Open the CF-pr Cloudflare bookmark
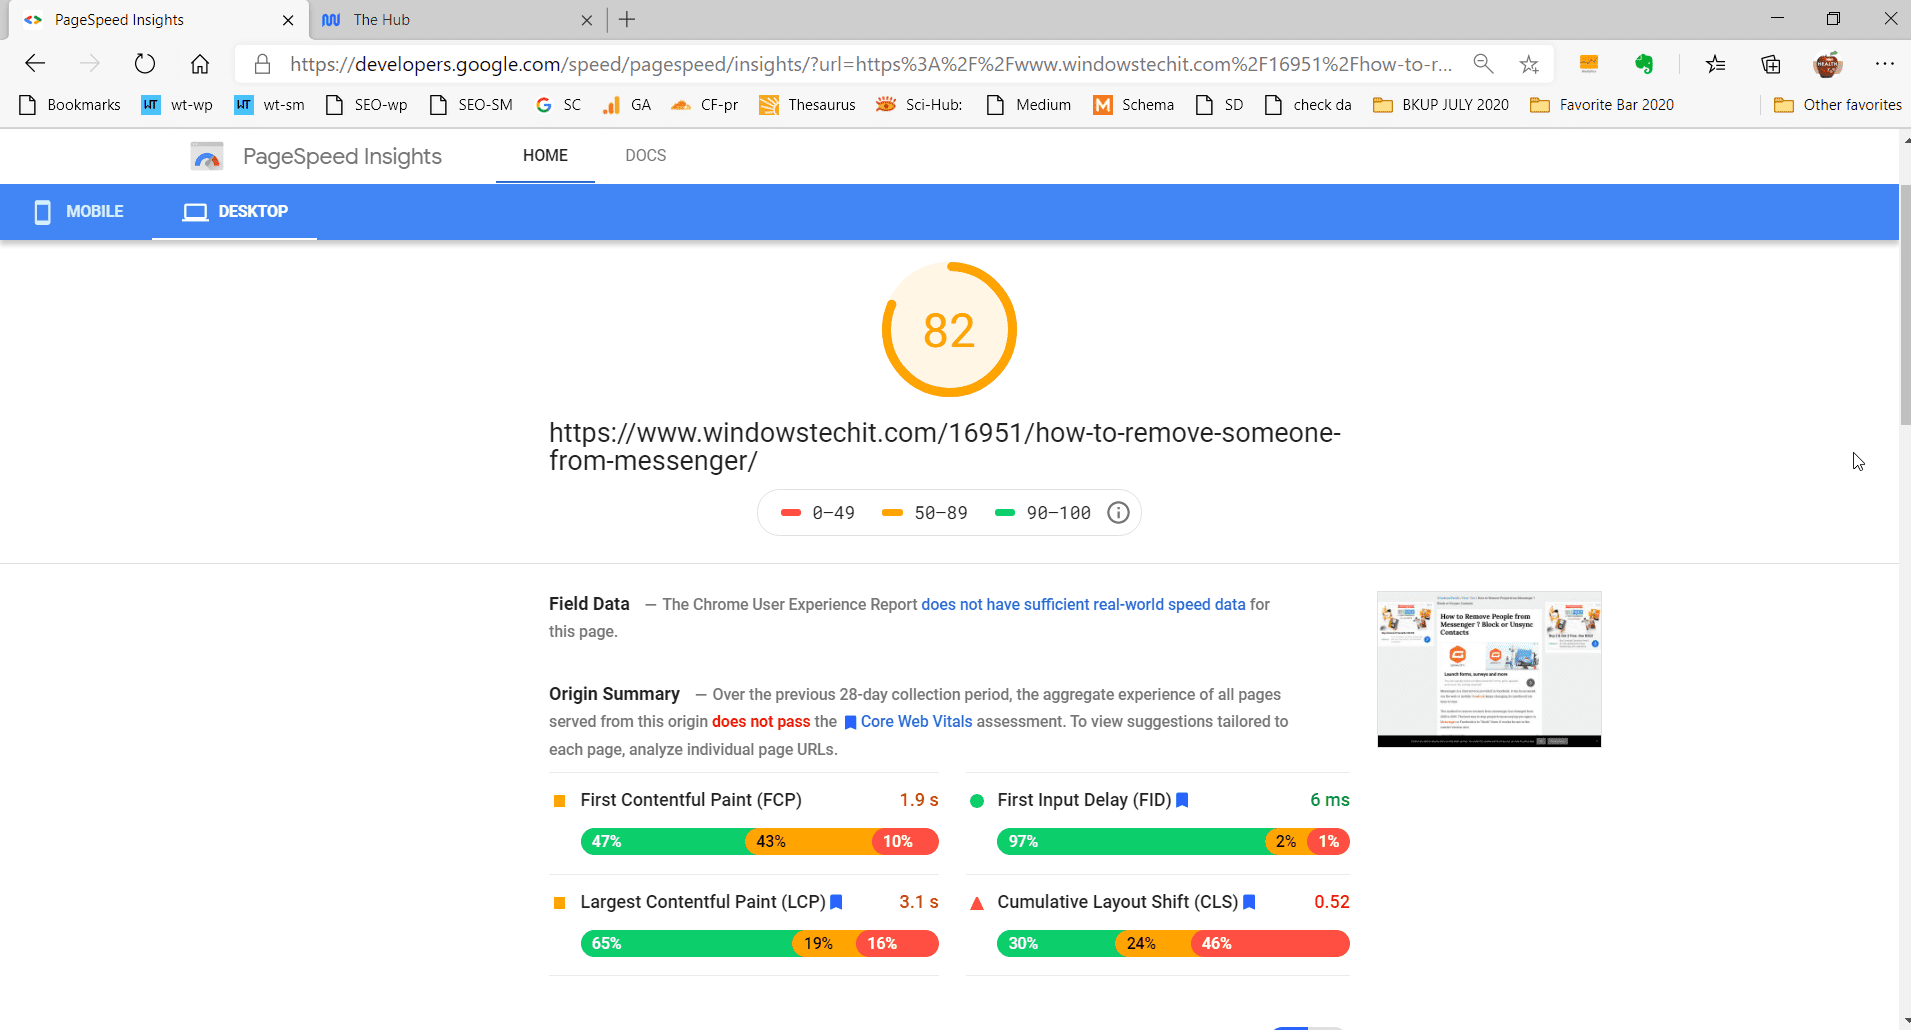1911x1030 pixels. tap(705, 105)
